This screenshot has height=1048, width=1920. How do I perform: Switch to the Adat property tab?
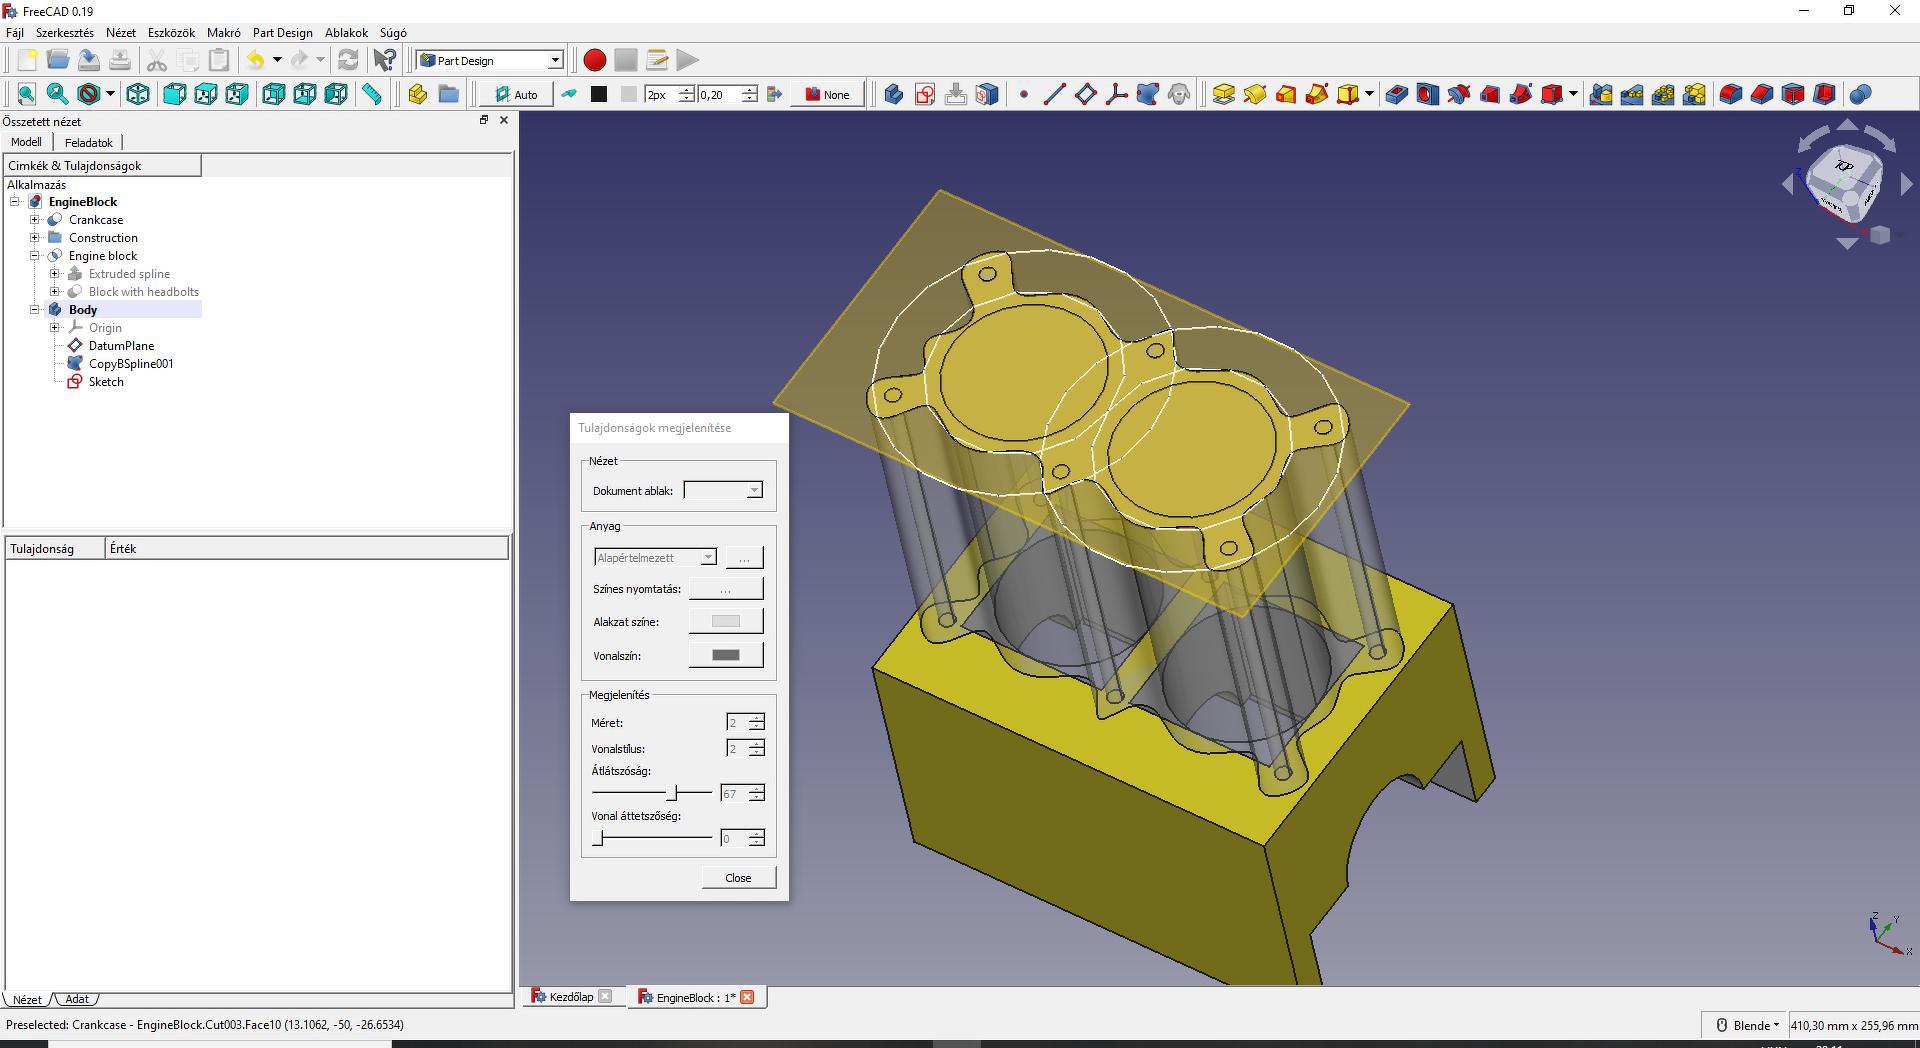click(77, 999)
